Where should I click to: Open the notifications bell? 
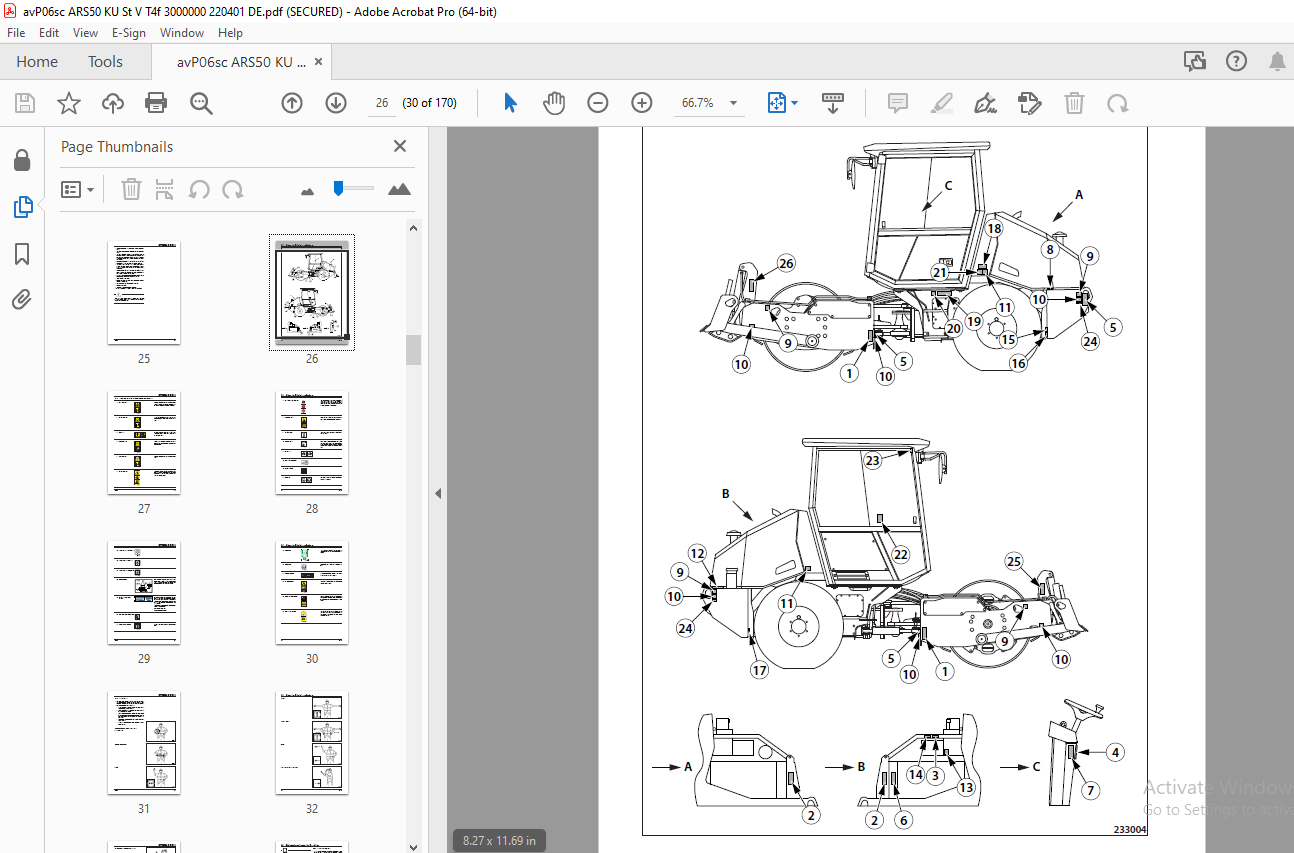(x=1277, y=62)
